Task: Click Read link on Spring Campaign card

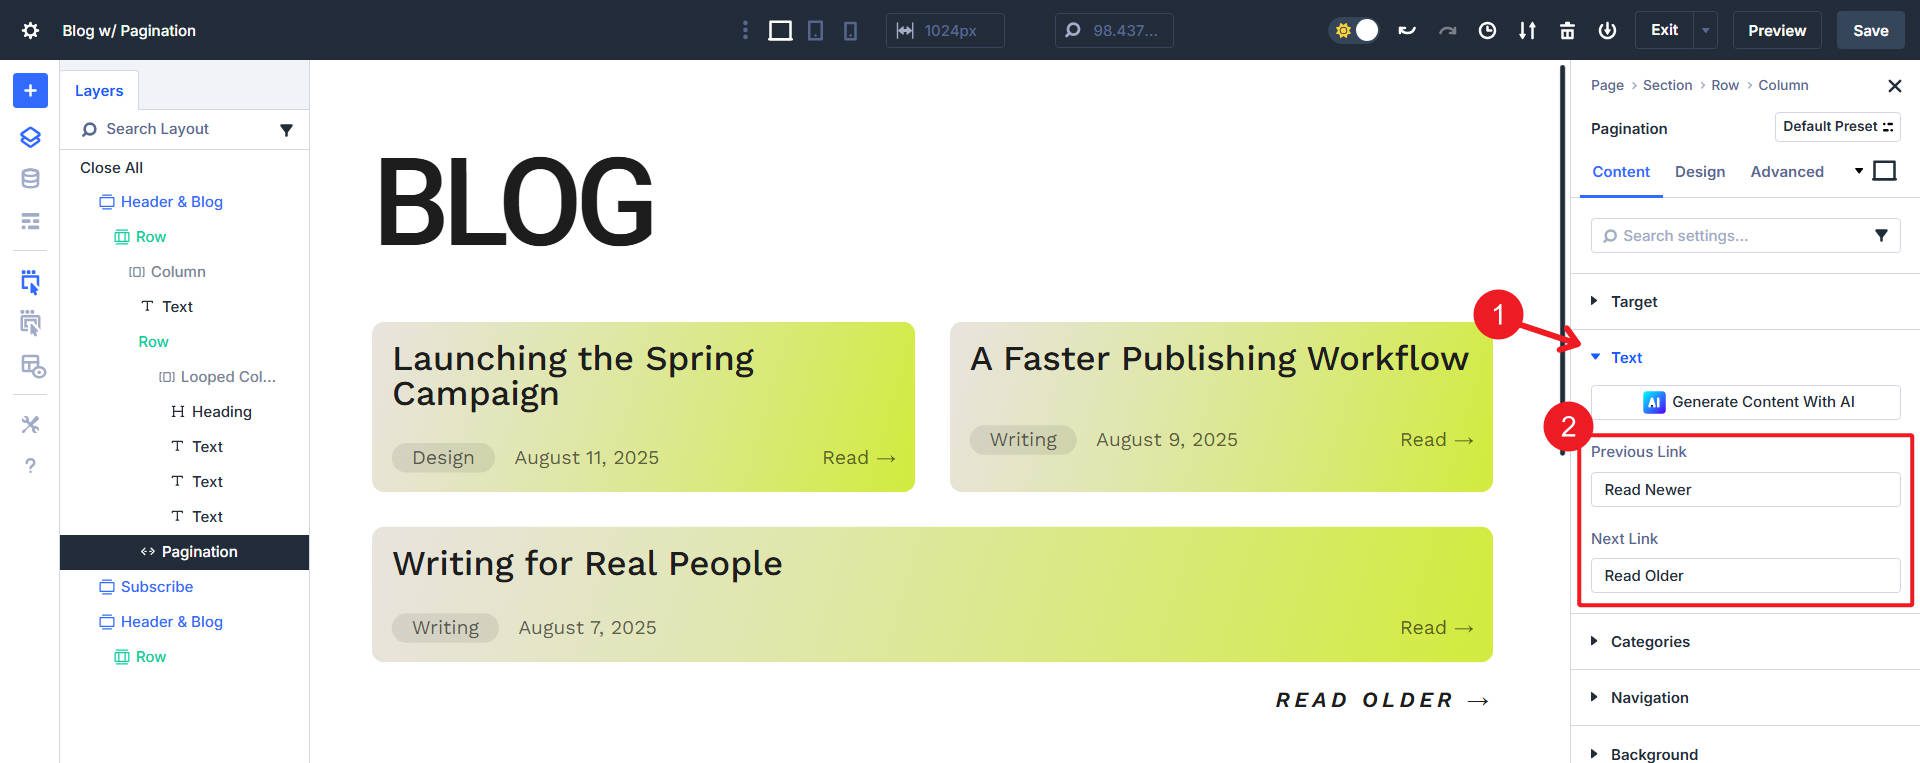Action: (859, 458)
